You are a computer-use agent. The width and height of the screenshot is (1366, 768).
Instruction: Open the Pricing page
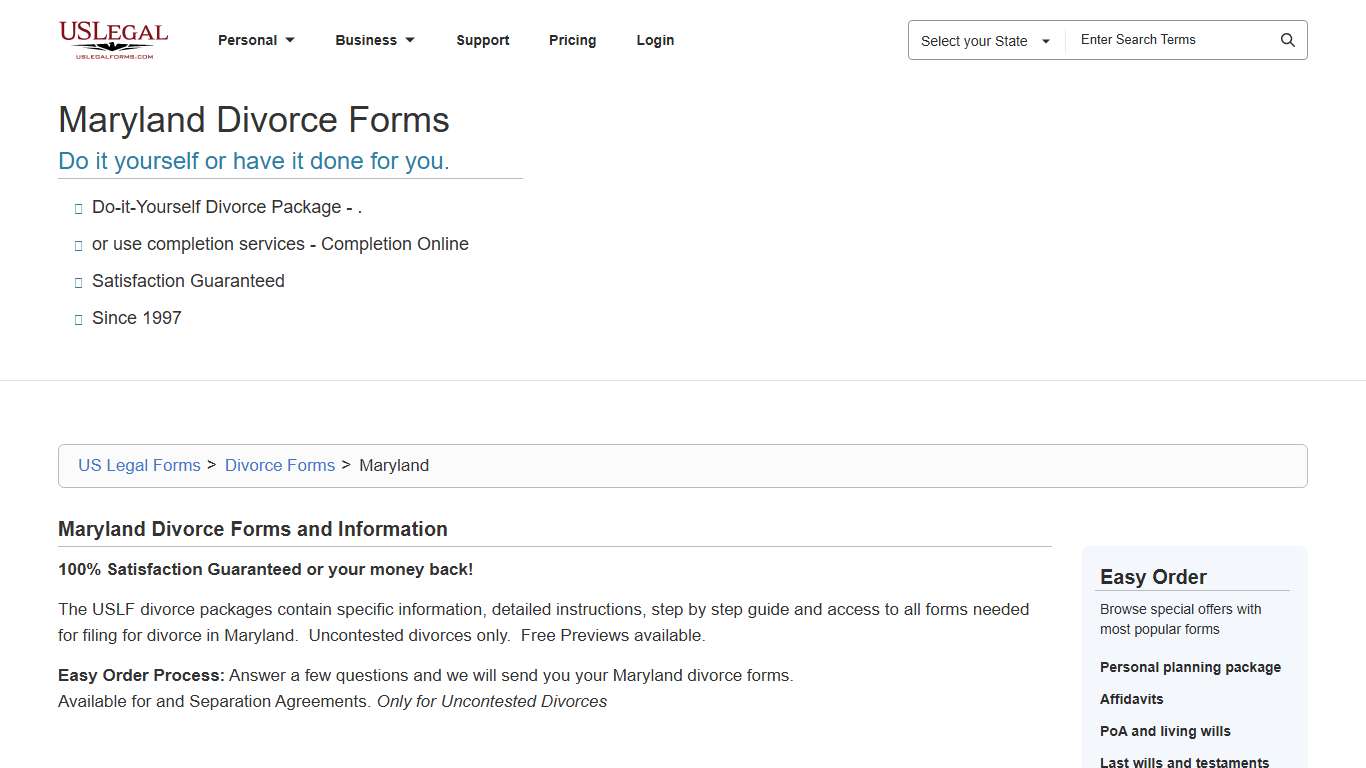pos(572,40)
